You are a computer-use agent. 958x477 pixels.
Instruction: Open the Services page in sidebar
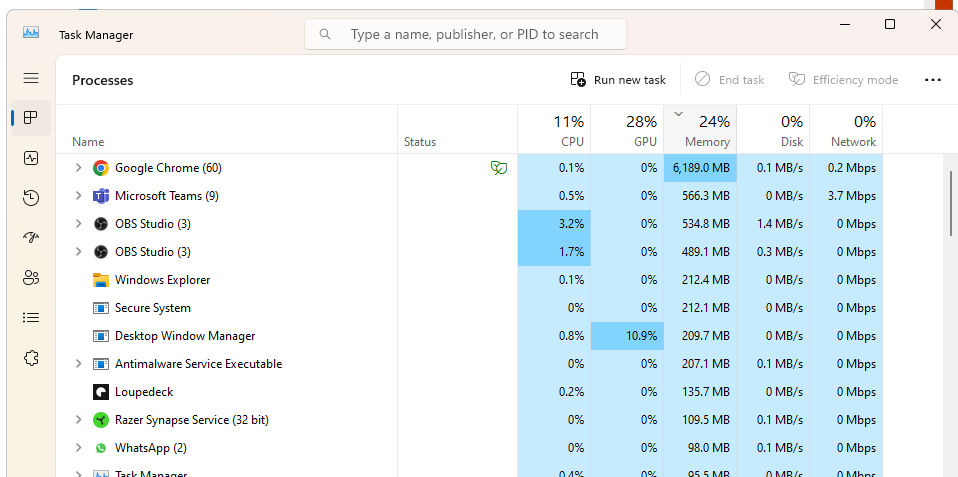coord(31,358)
